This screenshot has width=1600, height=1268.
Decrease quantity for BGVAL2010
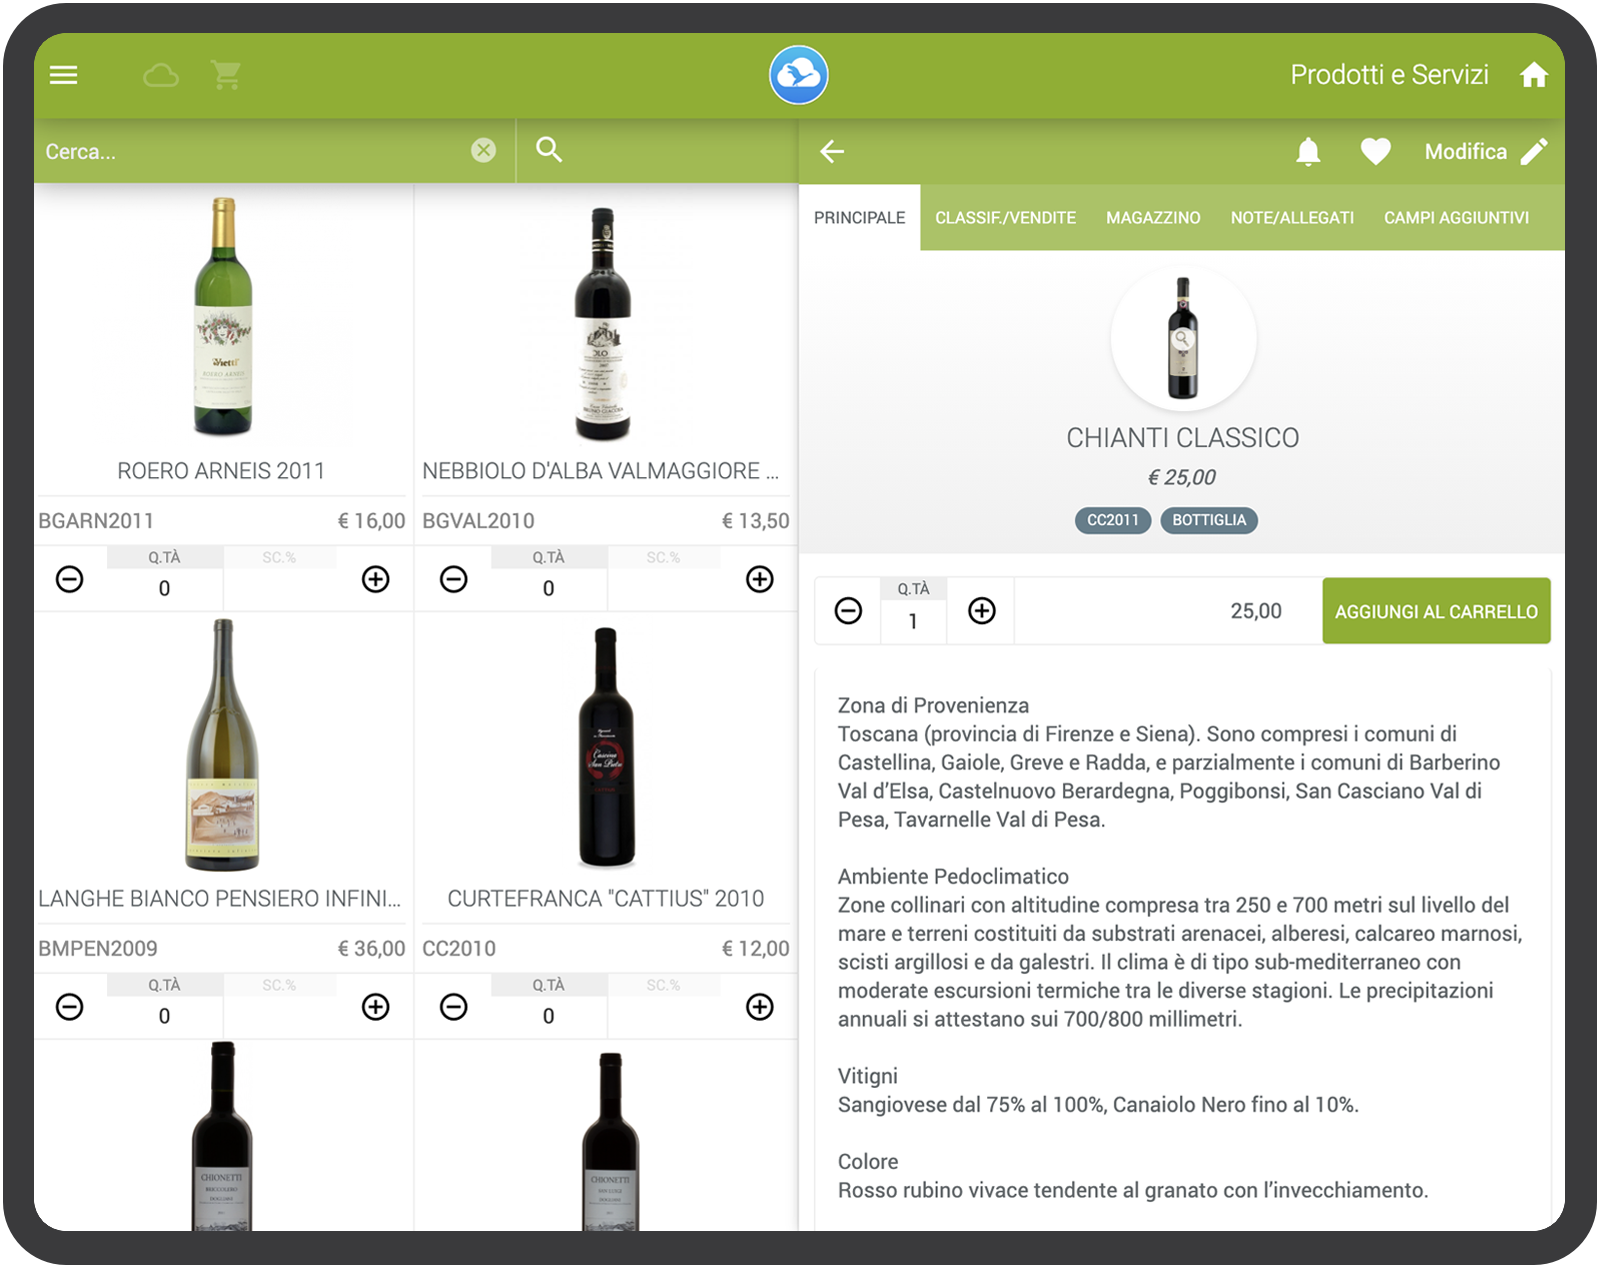pyautogui.click(x=454, y=579)
